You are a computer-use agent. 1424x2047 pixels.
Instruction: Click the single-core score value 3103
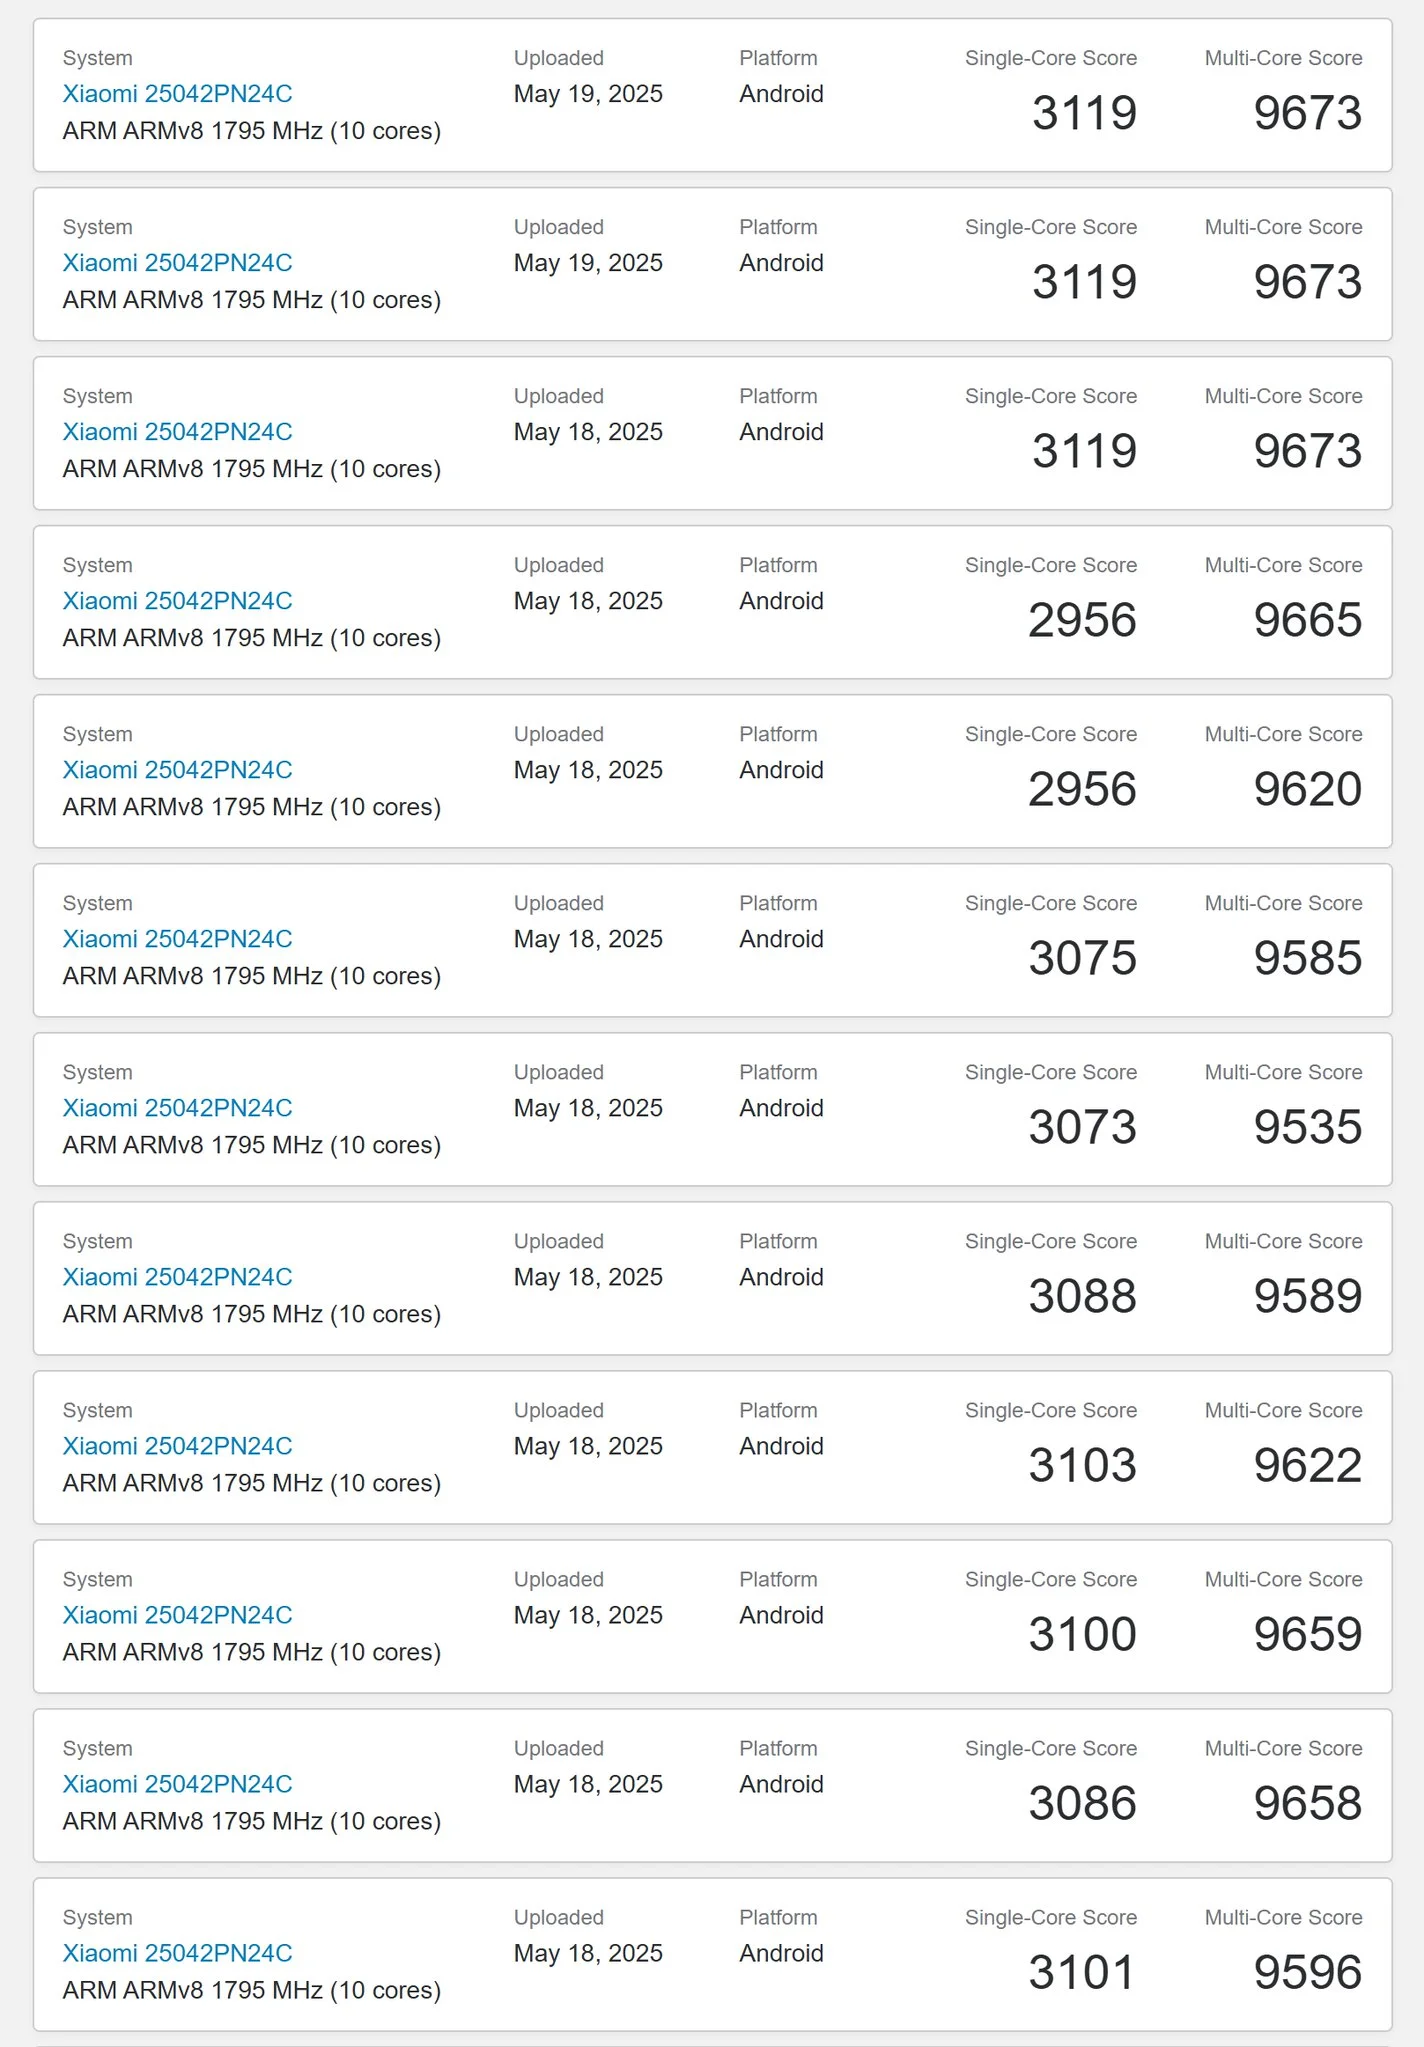[x=1083, y=1465]
